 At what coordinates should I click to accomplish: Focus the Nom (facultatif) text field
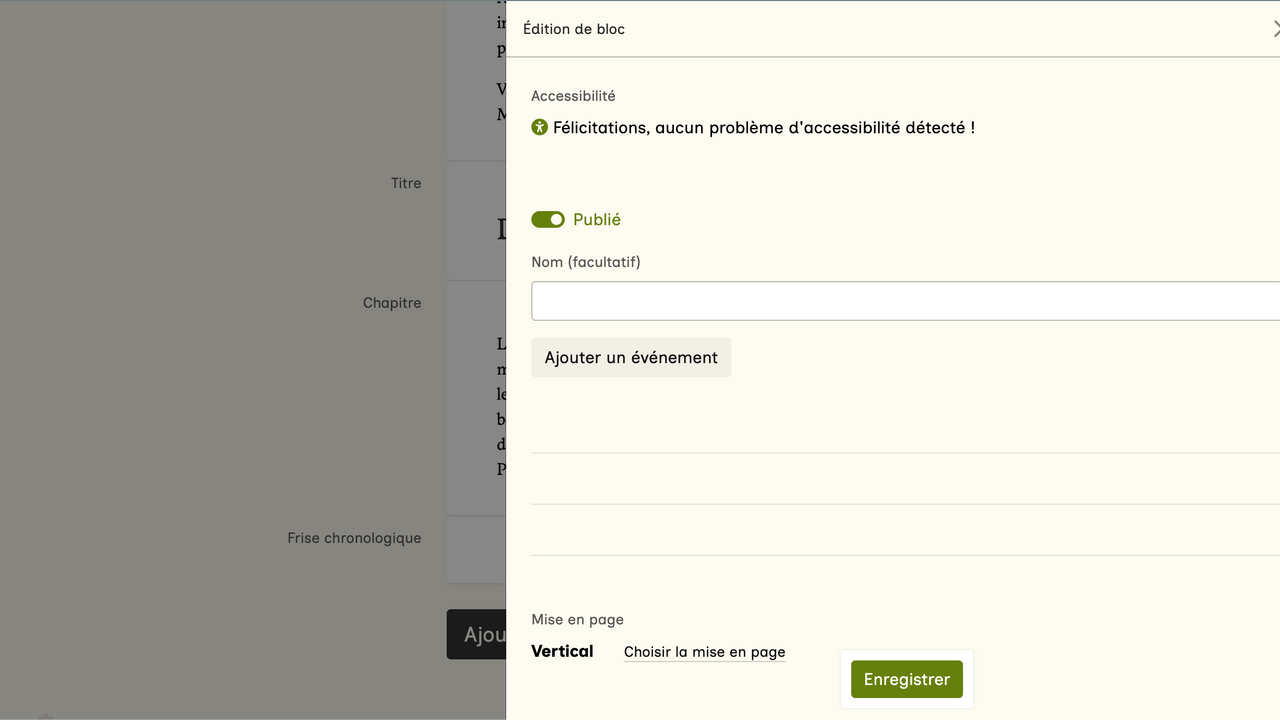(x=900, y=301)
